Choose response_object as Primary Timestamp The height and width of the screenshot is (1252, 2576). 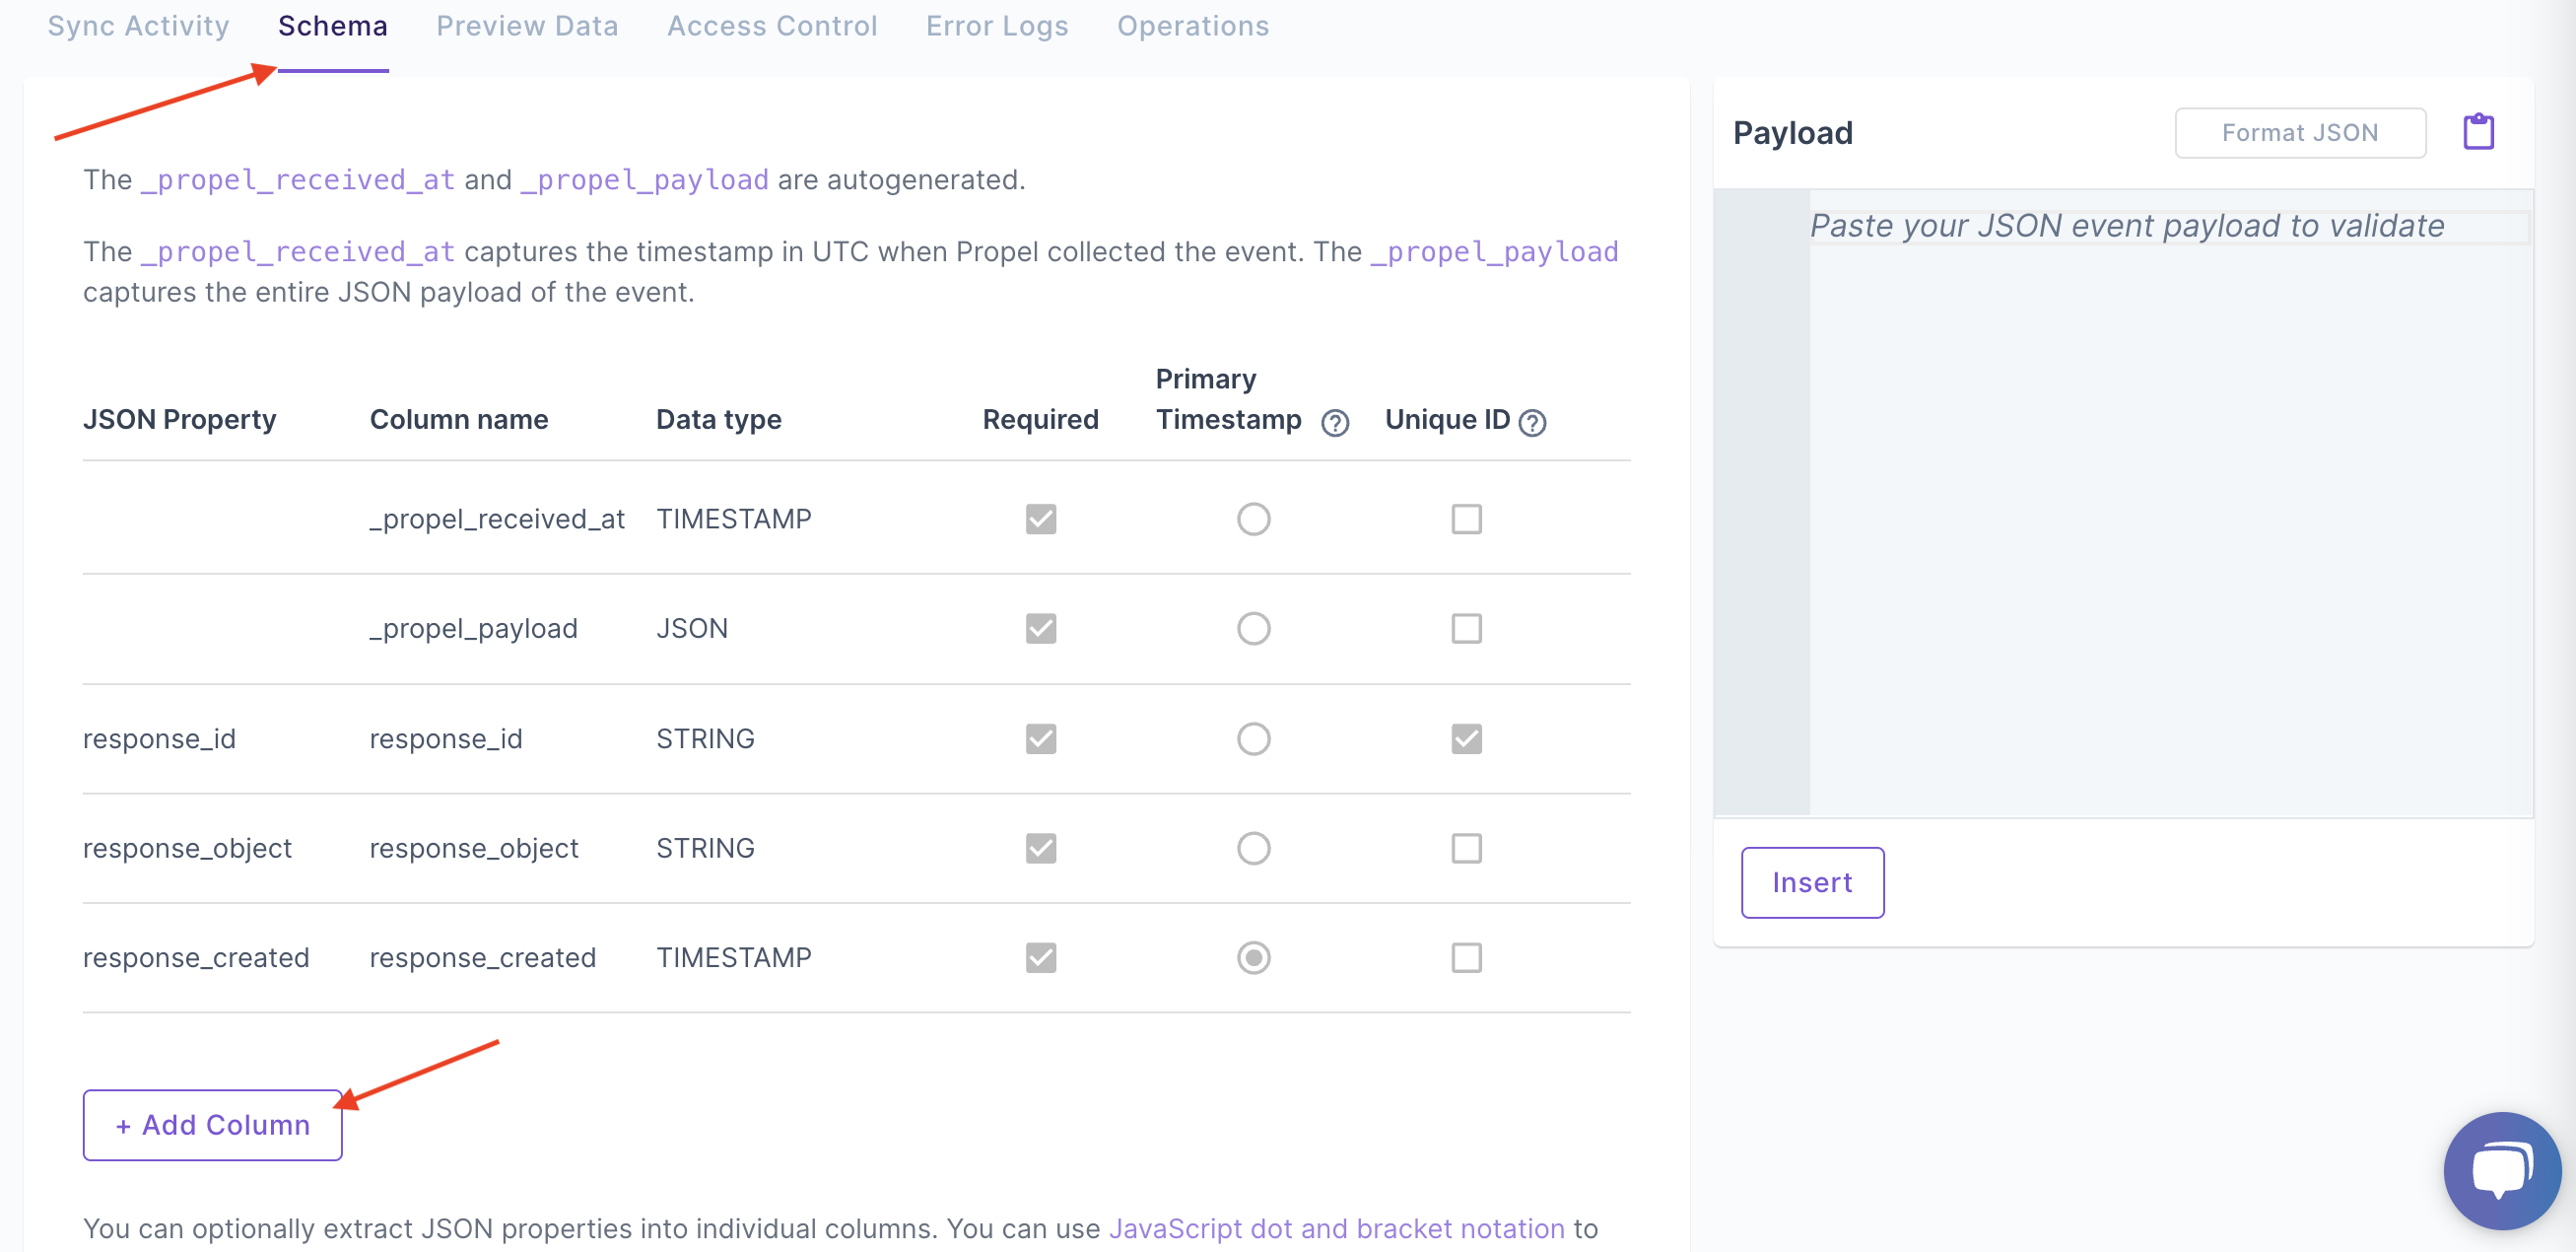point(1254,848)
